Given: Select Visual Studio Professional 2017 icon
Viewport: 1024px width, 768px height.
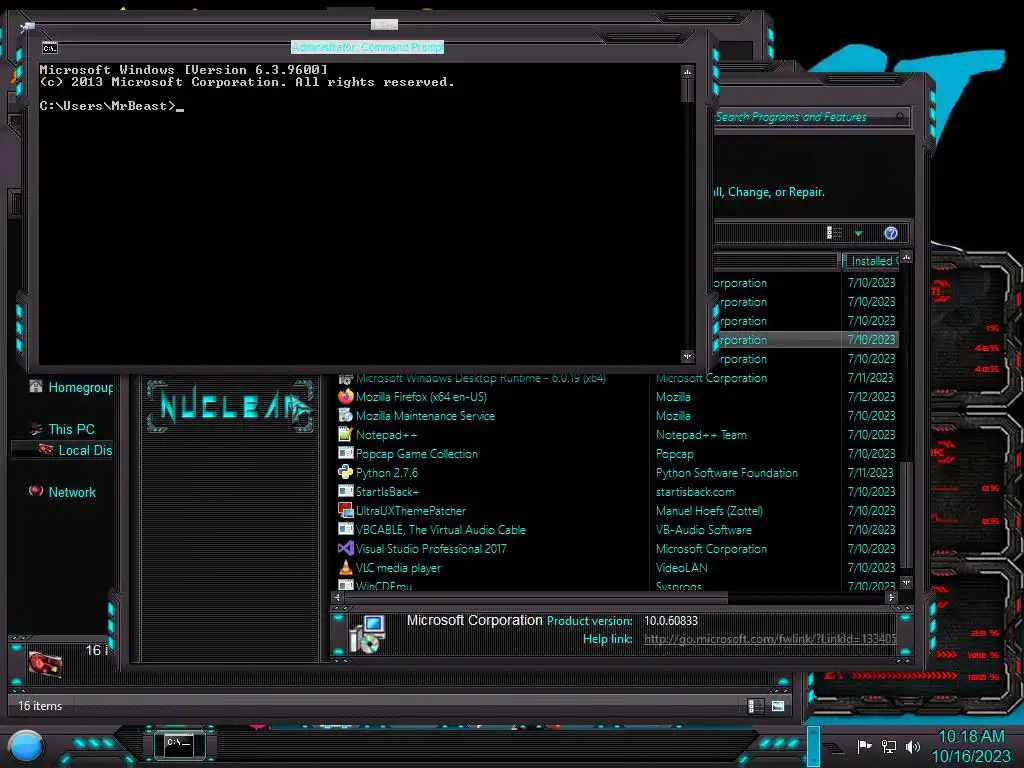Looking at the screenshot, I should (345, 548).
